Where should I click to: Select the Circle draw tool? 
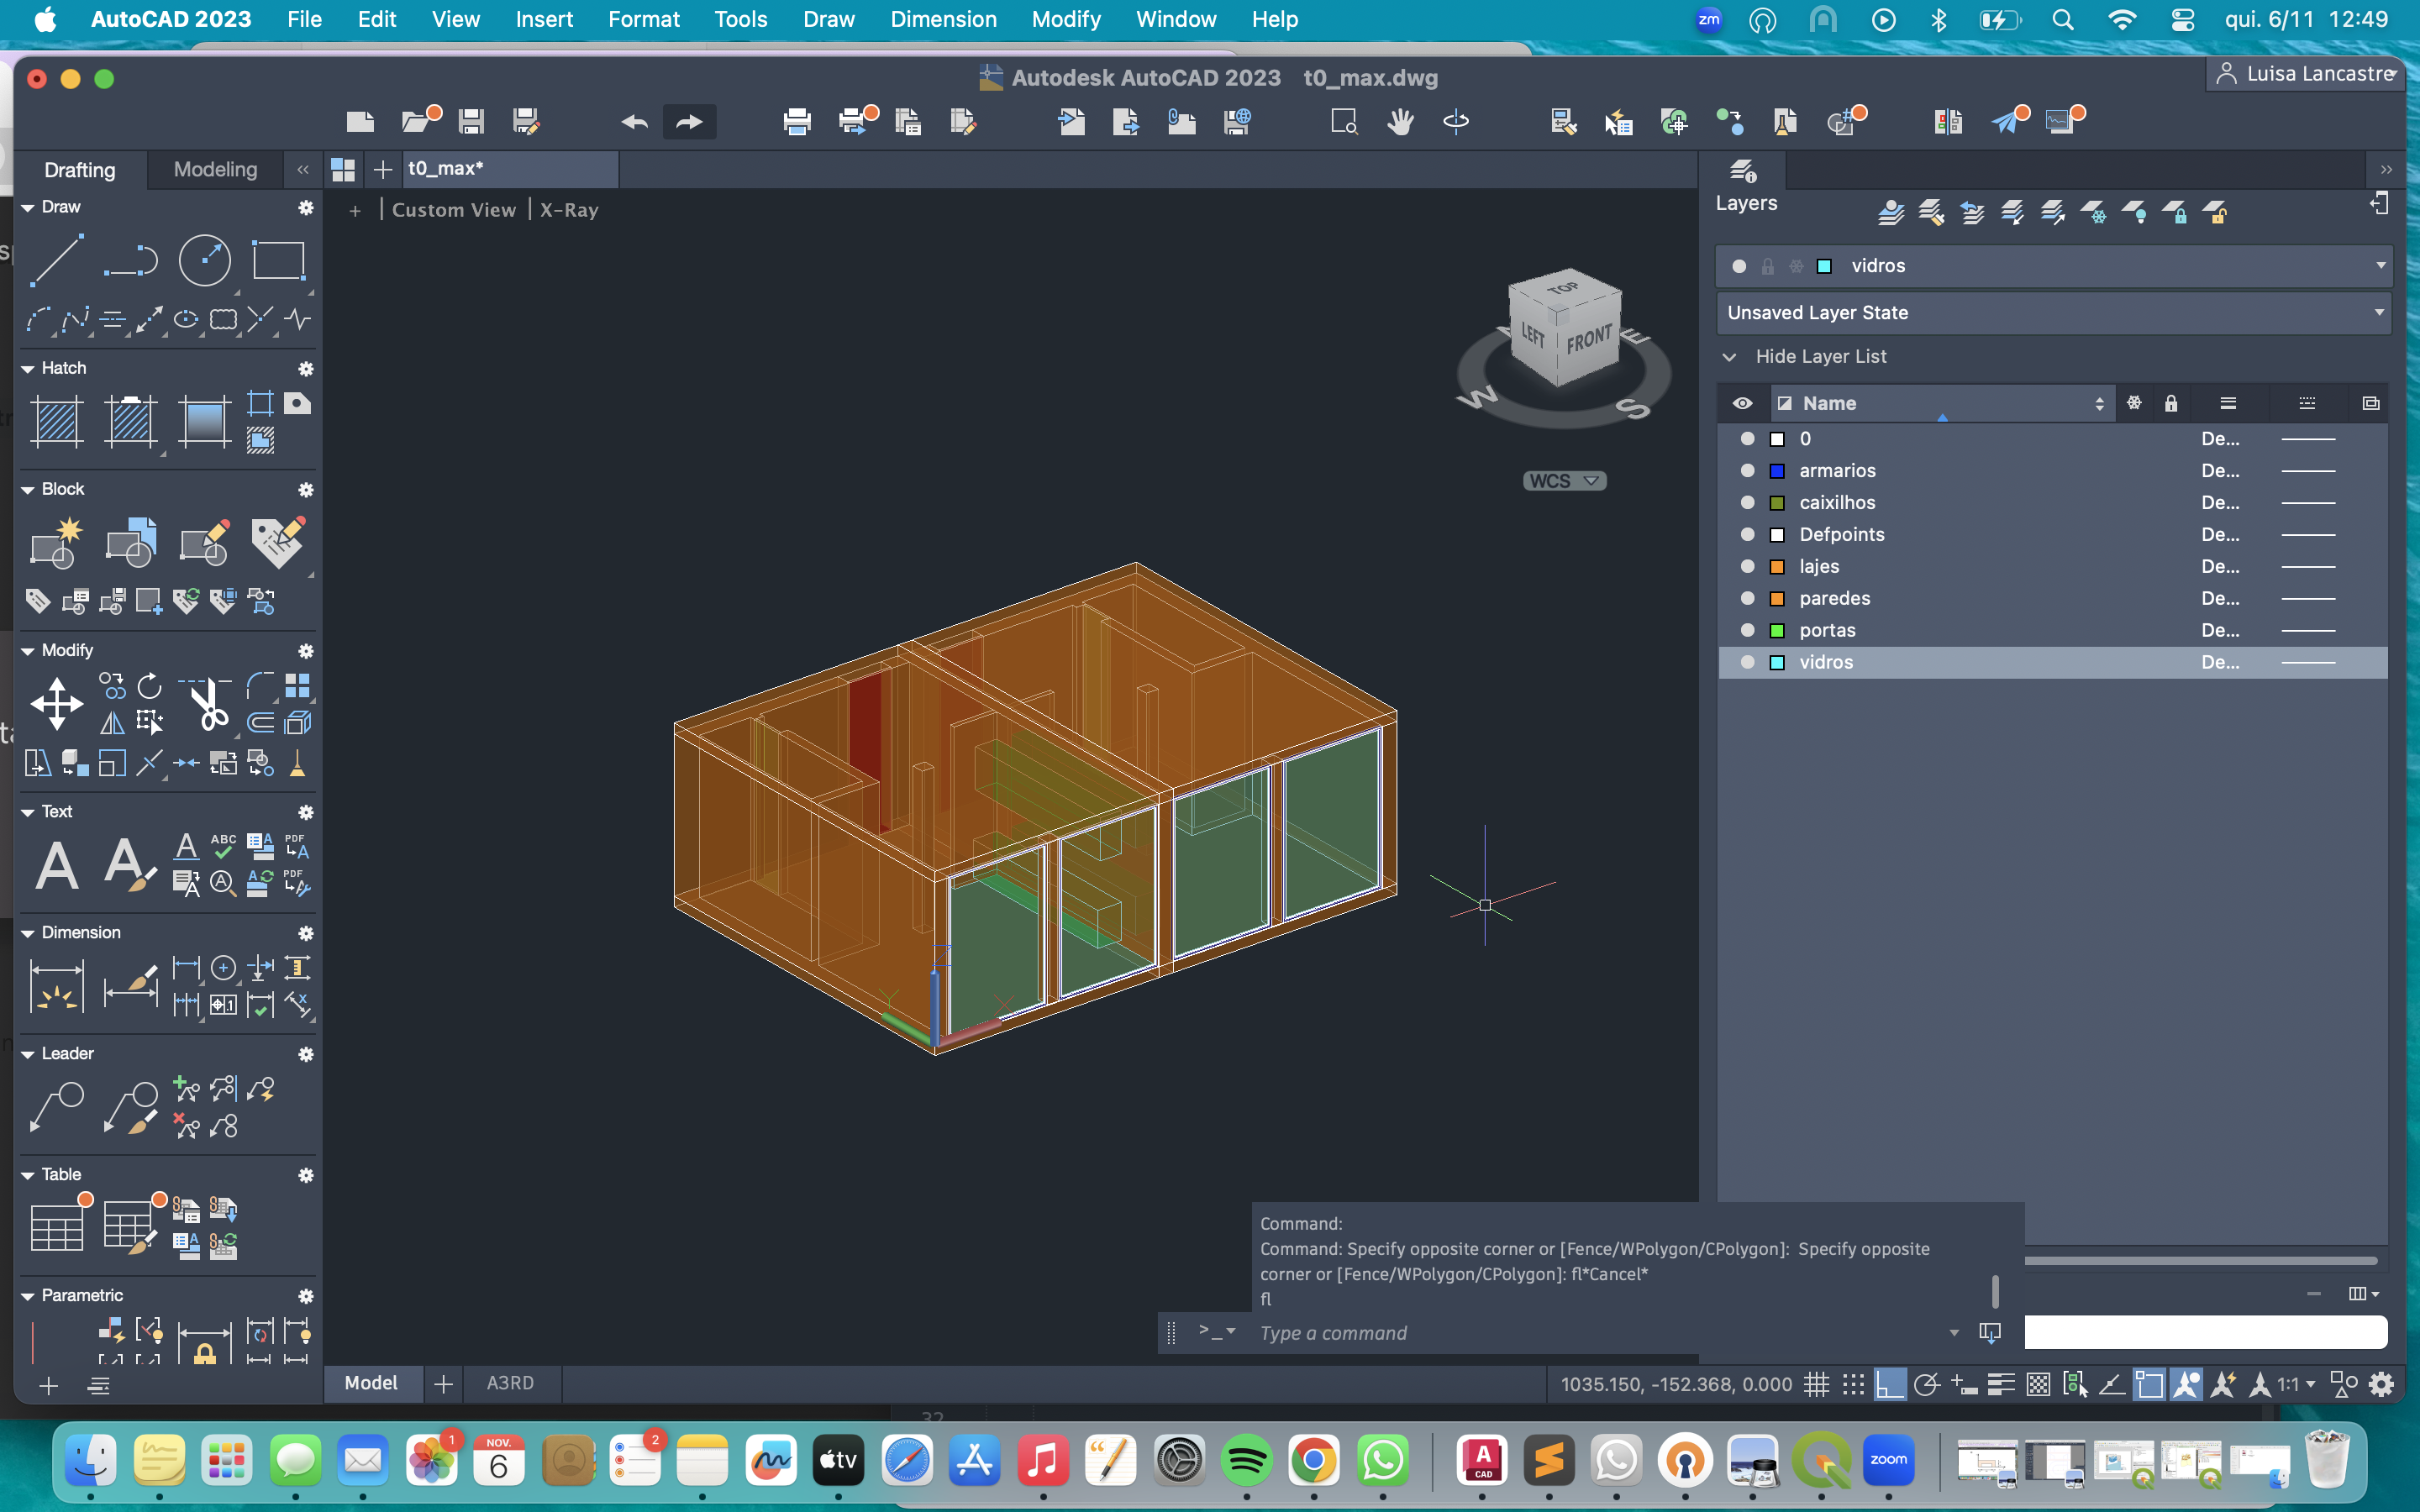pos(204,261)
